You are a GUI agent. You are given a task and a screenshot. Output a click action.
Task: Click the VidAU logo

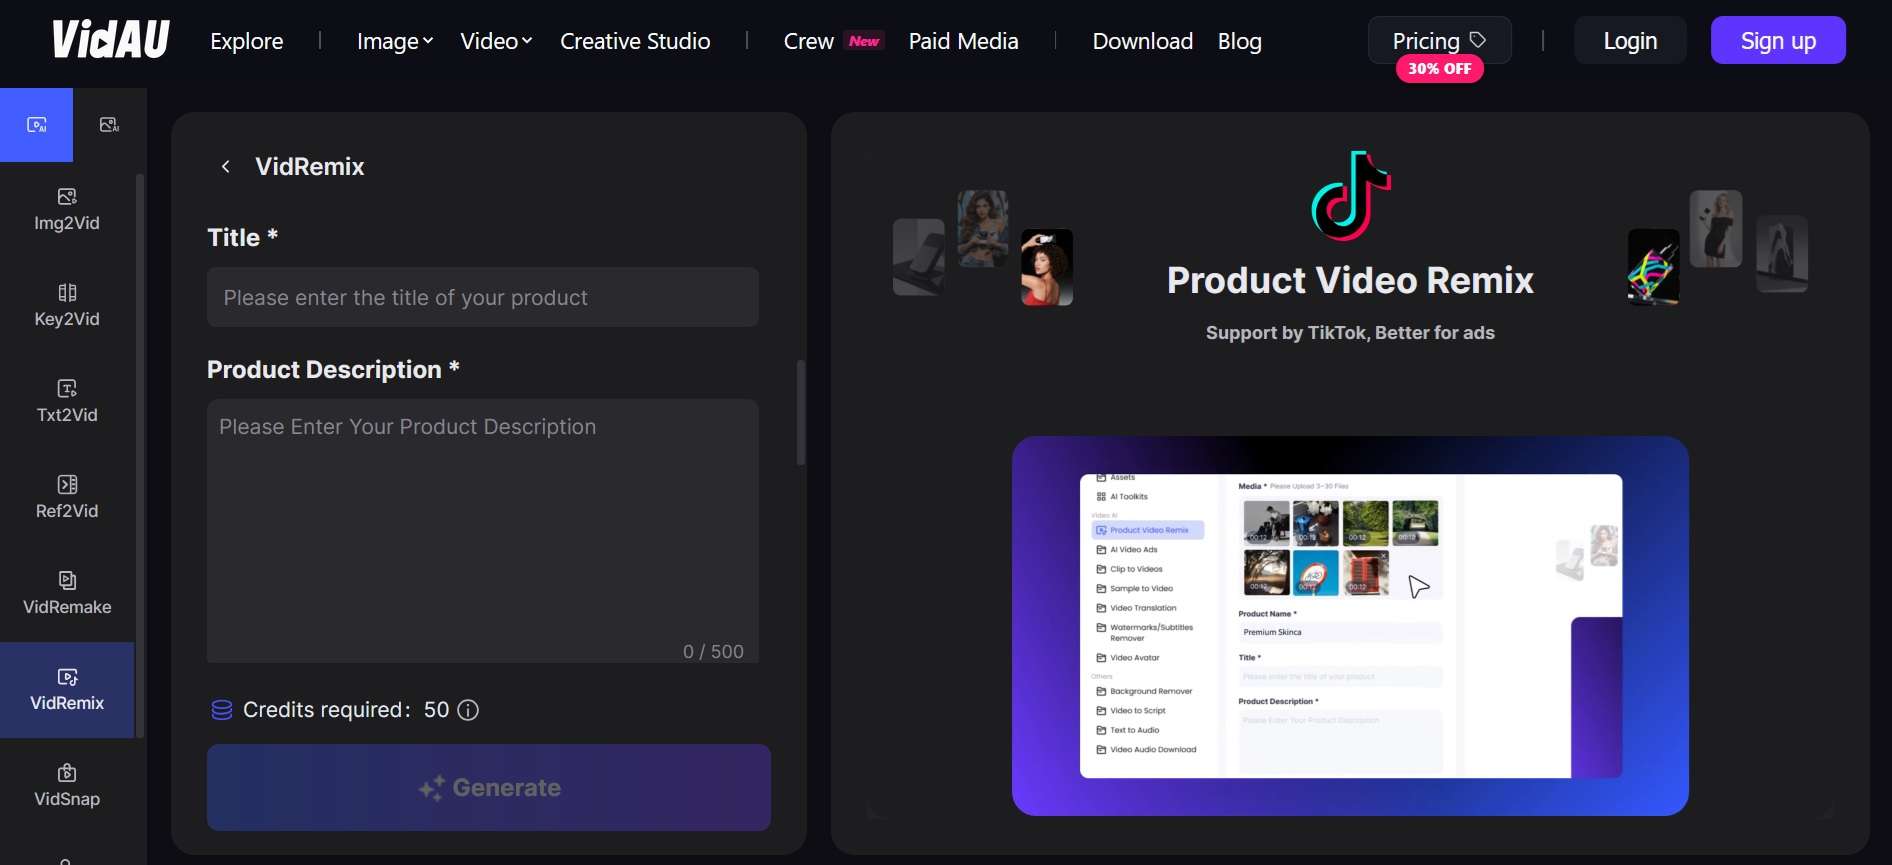pos(111,40)
